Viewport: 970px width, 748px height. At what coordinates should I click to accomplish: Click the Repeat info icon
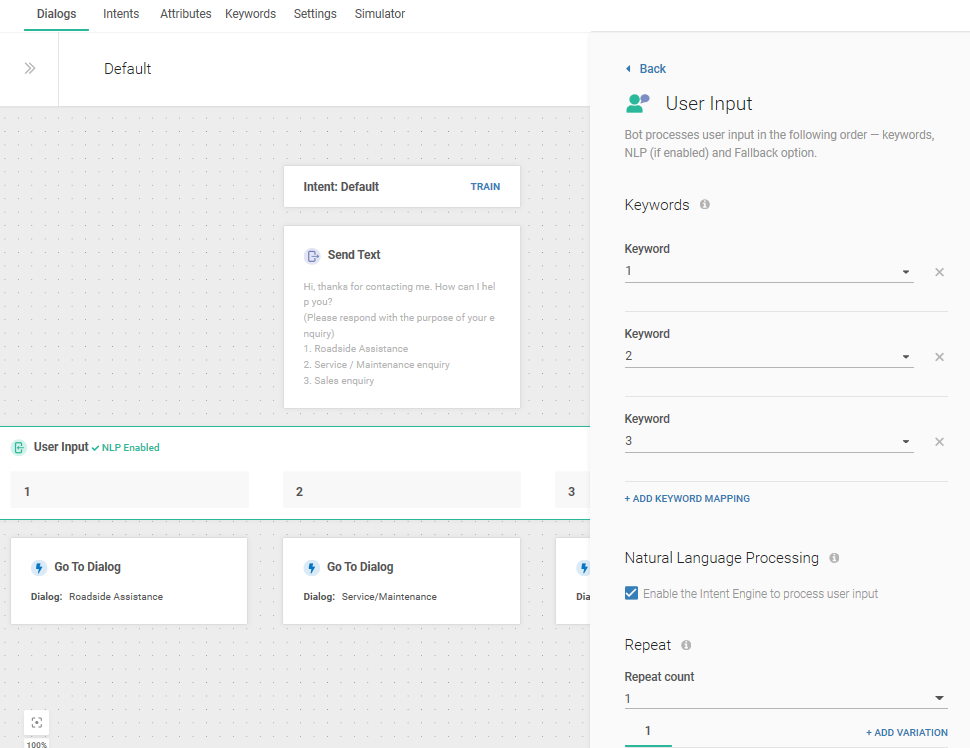pyautogui.click(x=686, y=645)
